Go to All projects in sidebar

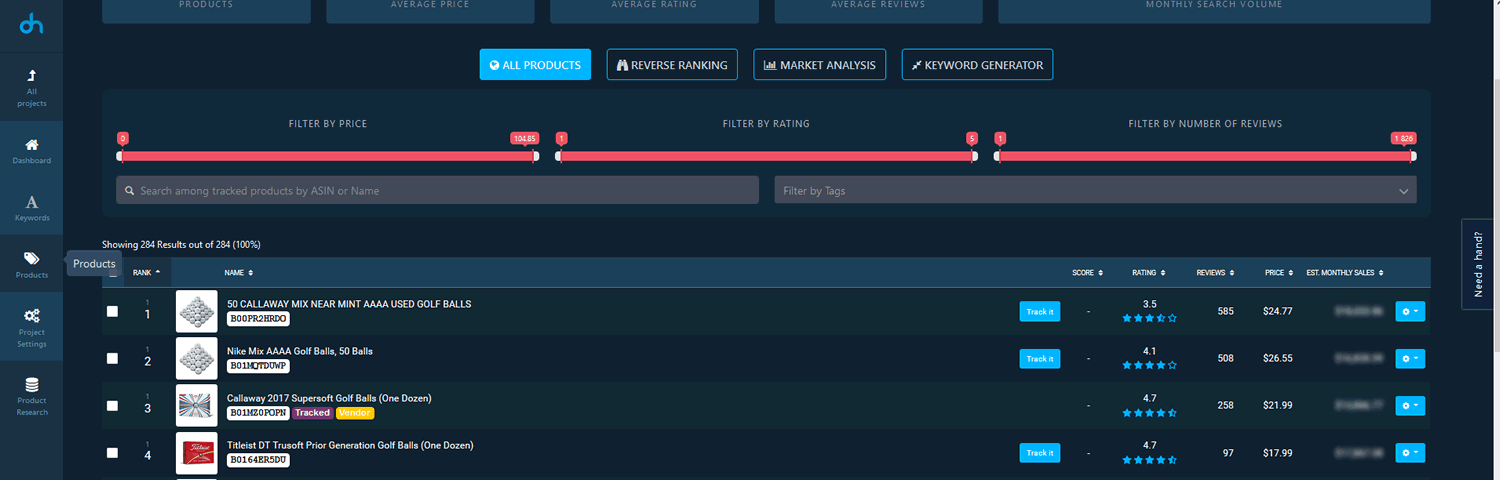(x=32, y=89)
